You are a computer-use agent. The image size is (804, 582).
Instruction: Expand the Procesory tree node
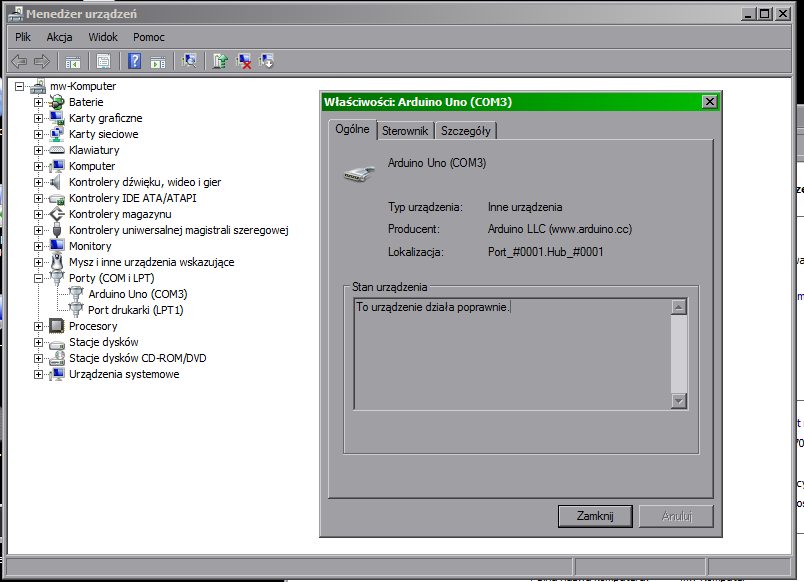coord(39,326)
